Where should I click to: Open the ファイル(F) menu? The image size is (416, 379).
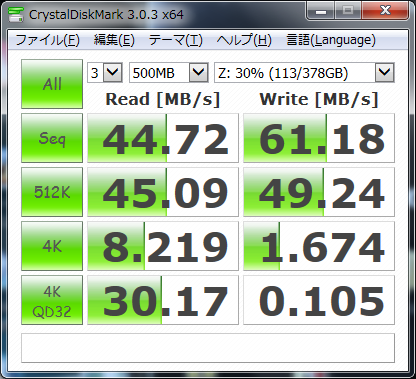[47, 40]
